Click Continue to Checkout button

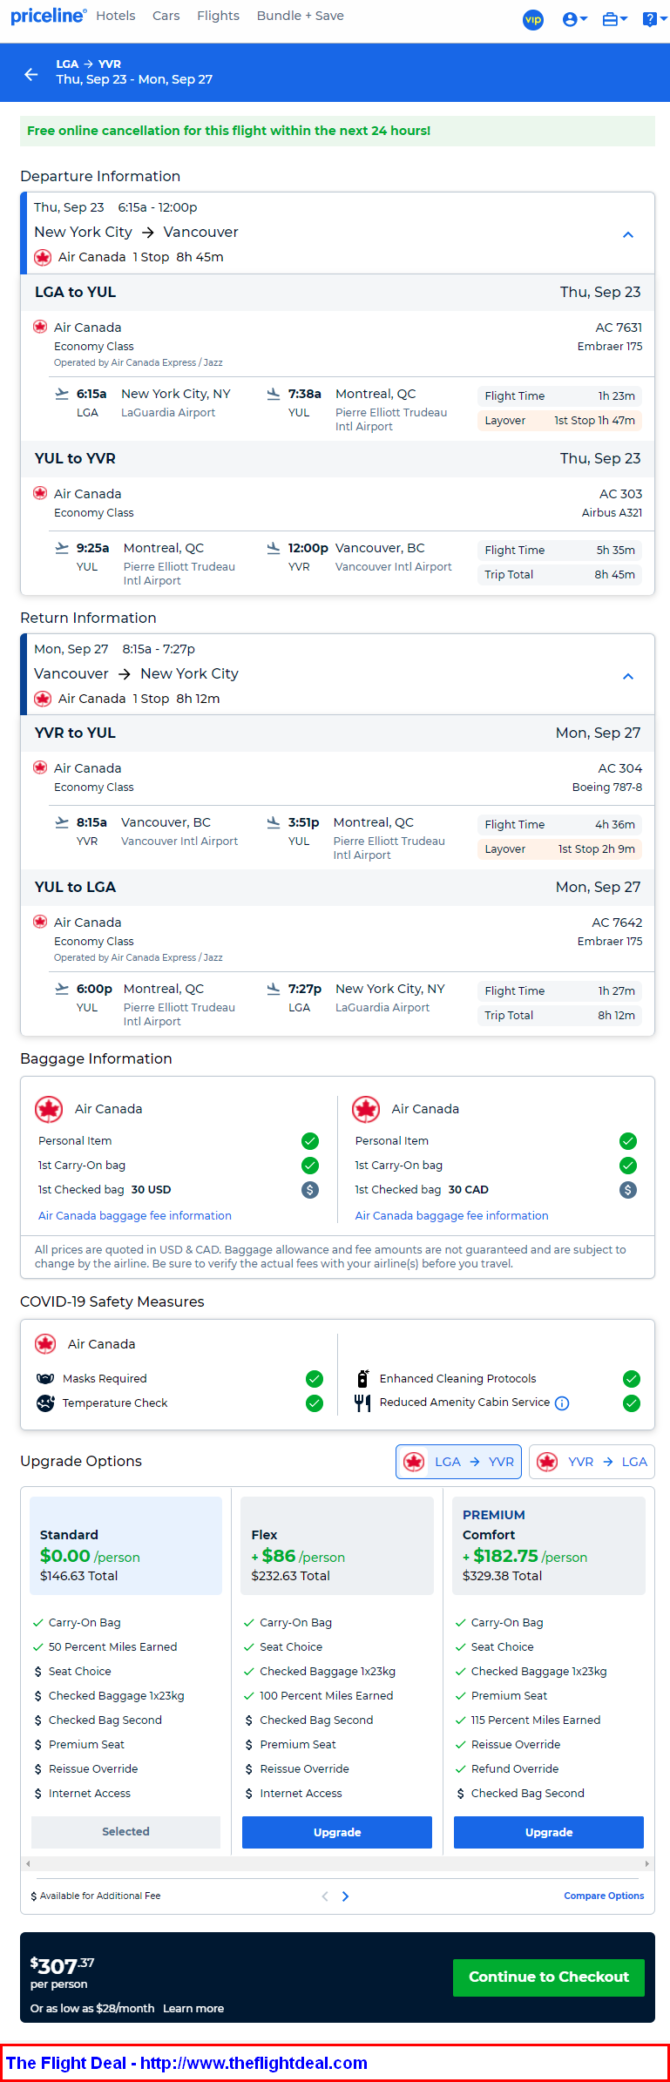coord(549,1977)
